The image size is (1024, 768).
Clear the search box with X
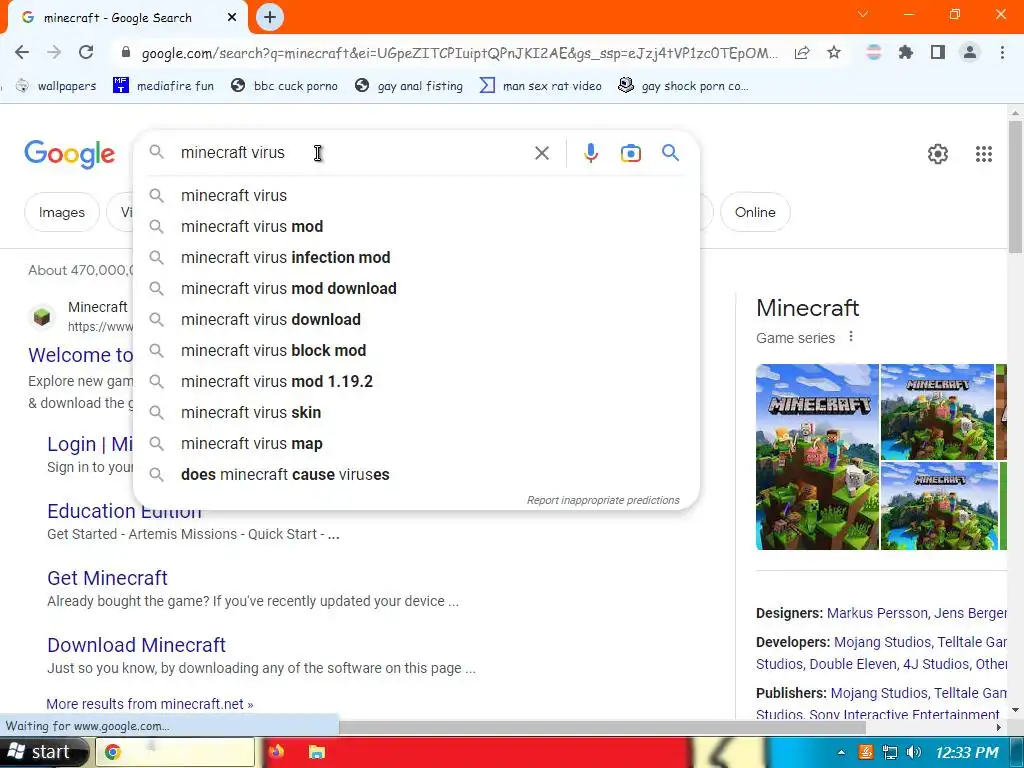541,153
